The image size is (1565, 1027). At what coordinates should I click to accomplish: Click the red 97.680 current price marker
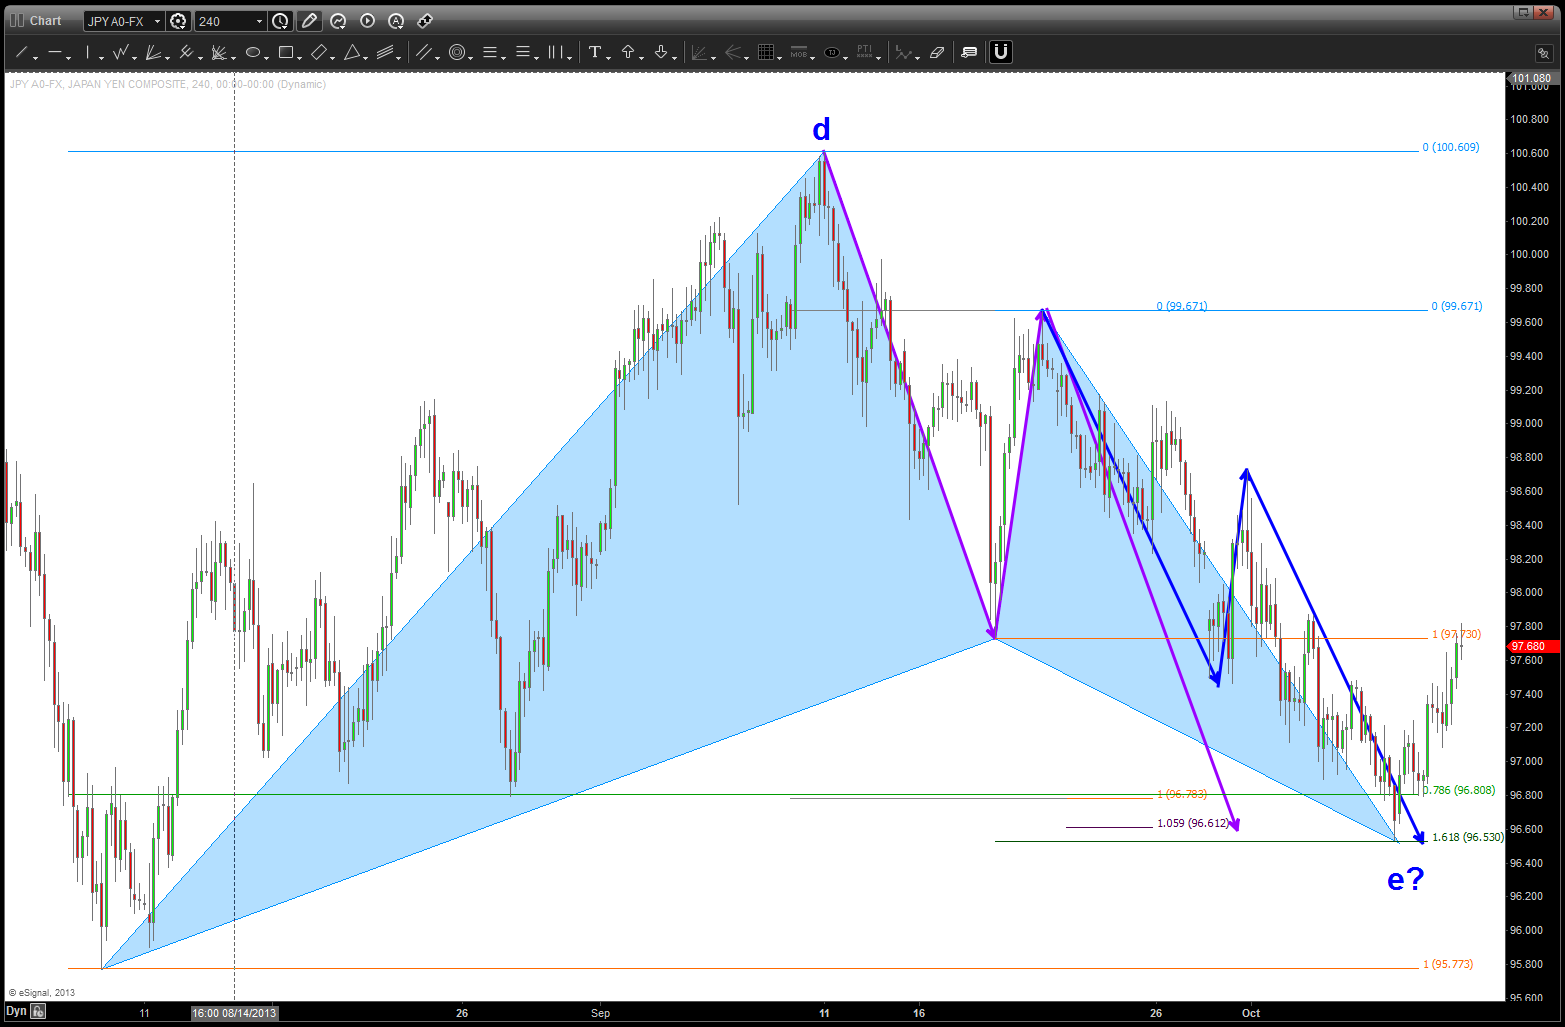pos(1529,646)
